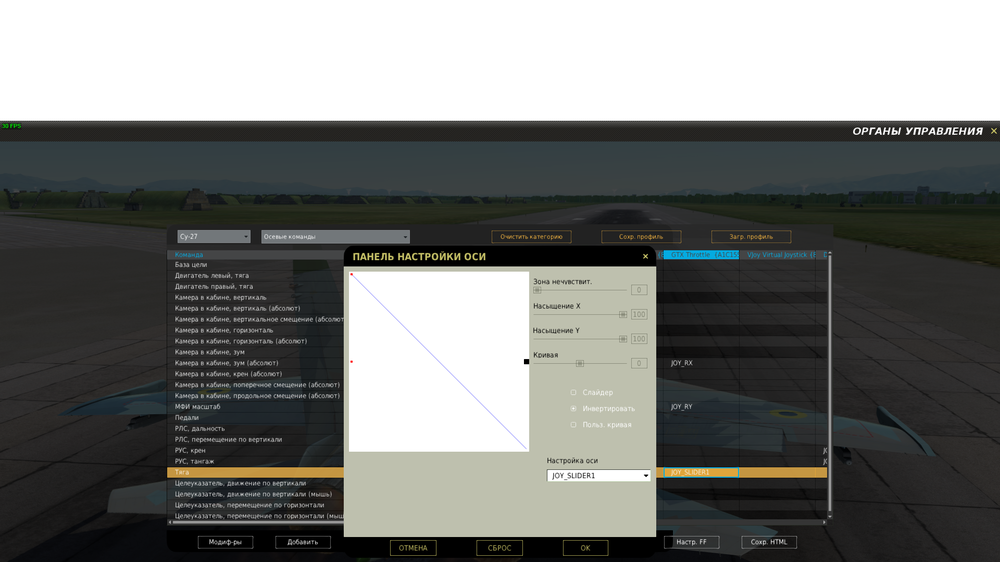Select the Vjoy Virtual Joystick column header
This screenshot has height=562, width=1000.
781,255
